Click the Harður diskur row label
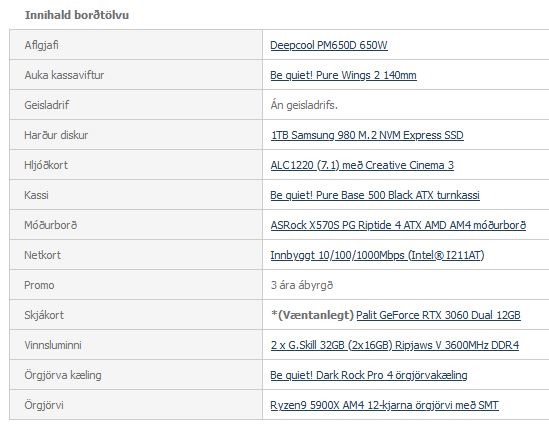Image resolution: width=549 pixels, height=433 pixels. (56, 135)
